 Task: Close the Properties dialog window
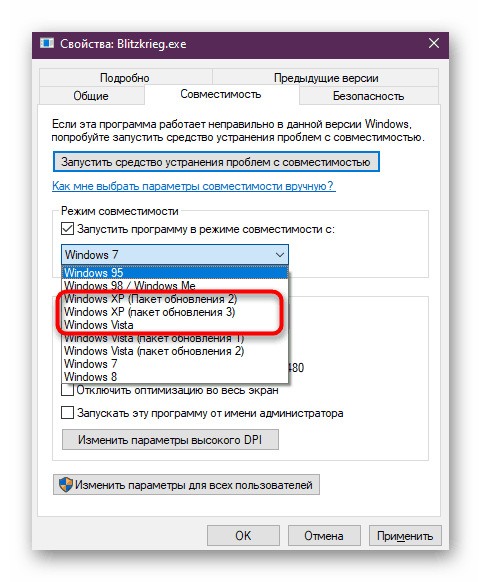(433, 43)
